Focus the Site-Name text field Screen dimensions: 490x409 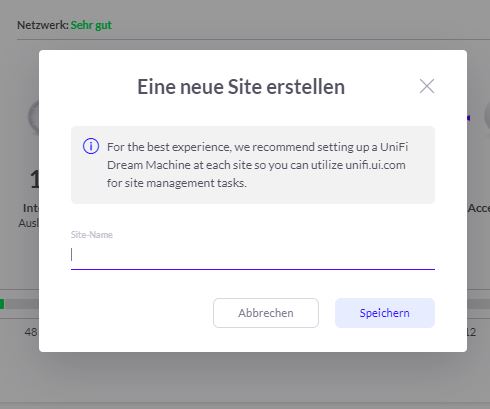pyautogui.click(x=253, y=255)
